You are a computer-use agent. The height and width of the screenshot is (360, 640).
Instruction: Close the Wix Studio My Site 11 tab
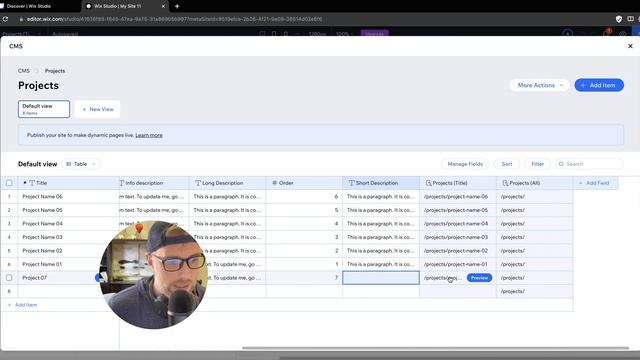pos(163,6)
